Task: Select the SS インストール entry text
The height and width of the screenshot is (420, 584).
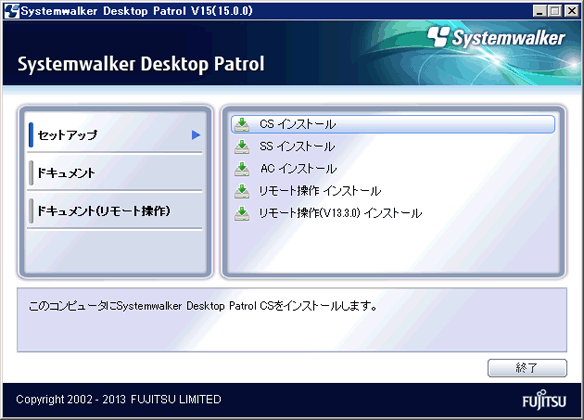Action: (x=297, y=147)
